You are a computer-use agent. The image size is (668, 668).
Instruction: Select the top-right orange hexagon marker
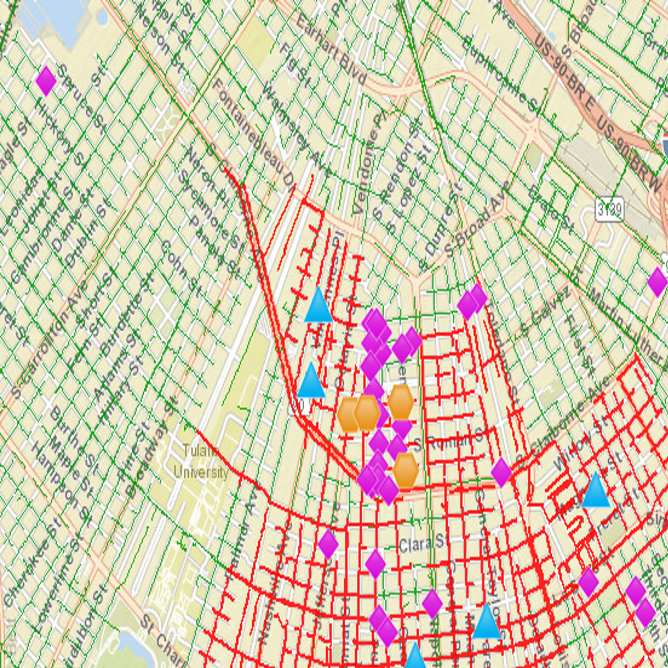coord(400,402)
